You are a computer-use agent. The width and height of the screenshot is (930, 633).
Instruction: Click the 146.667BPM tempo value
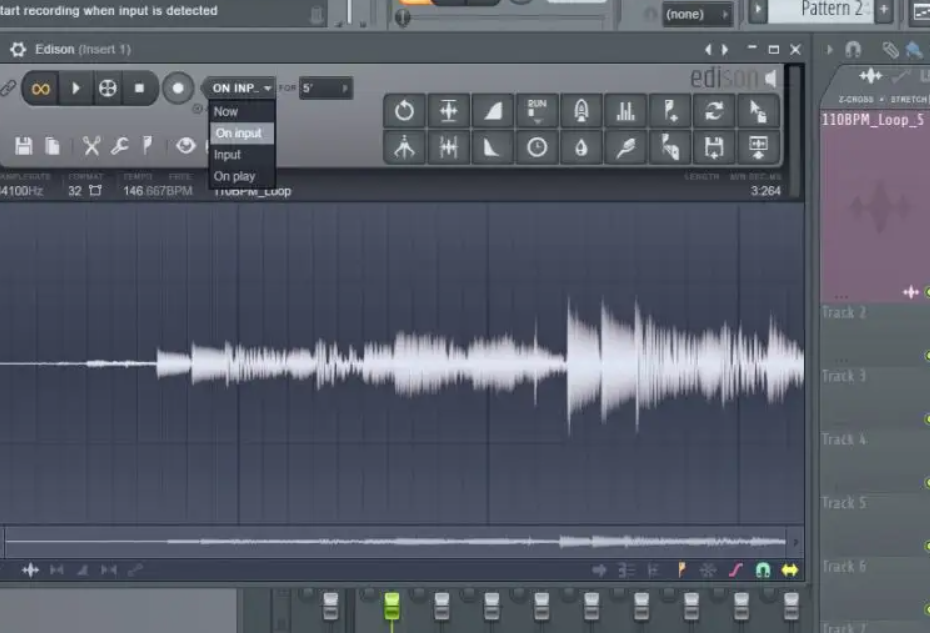[x=158, y=190]
